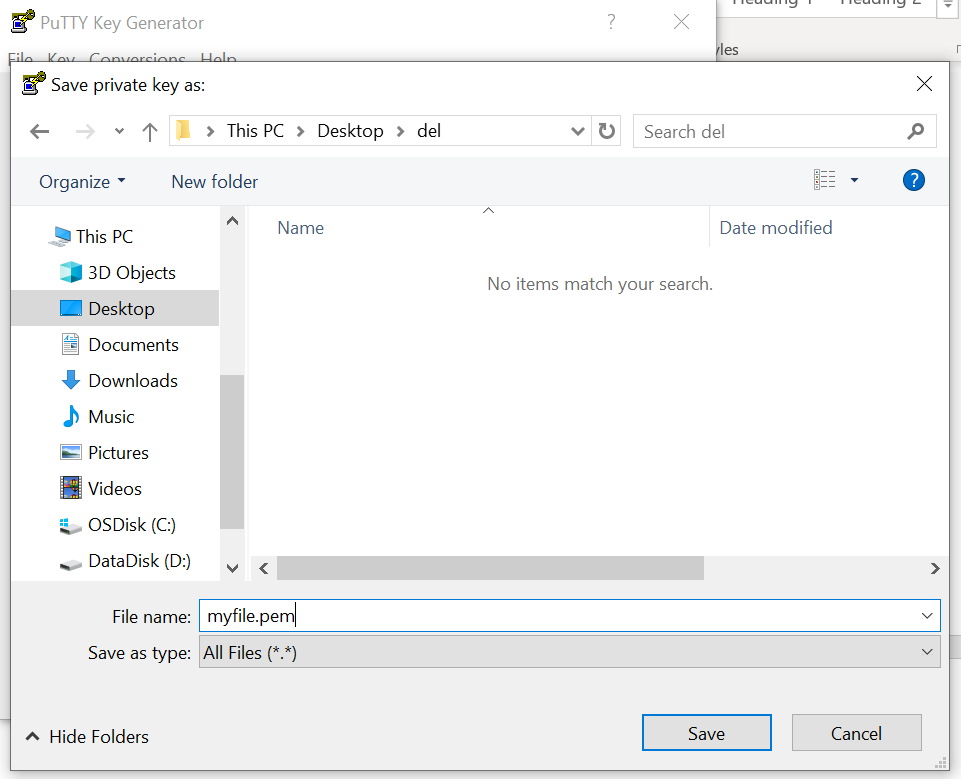Viewport: 961px width, 779px height.
Task: Click the Forward navigation arrow
Action: tap(85, 131)
